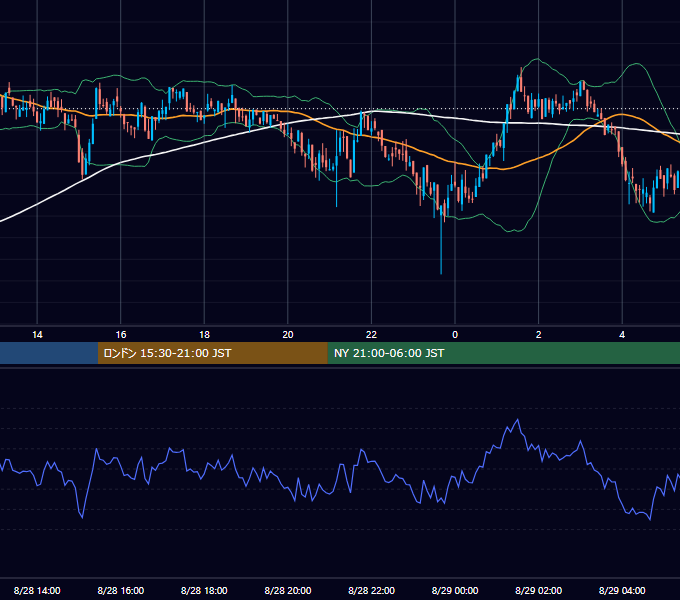Click the '8/29 04:00' date label
The height and width of the screenshot is (600, 680).
[x=622, y=590]
